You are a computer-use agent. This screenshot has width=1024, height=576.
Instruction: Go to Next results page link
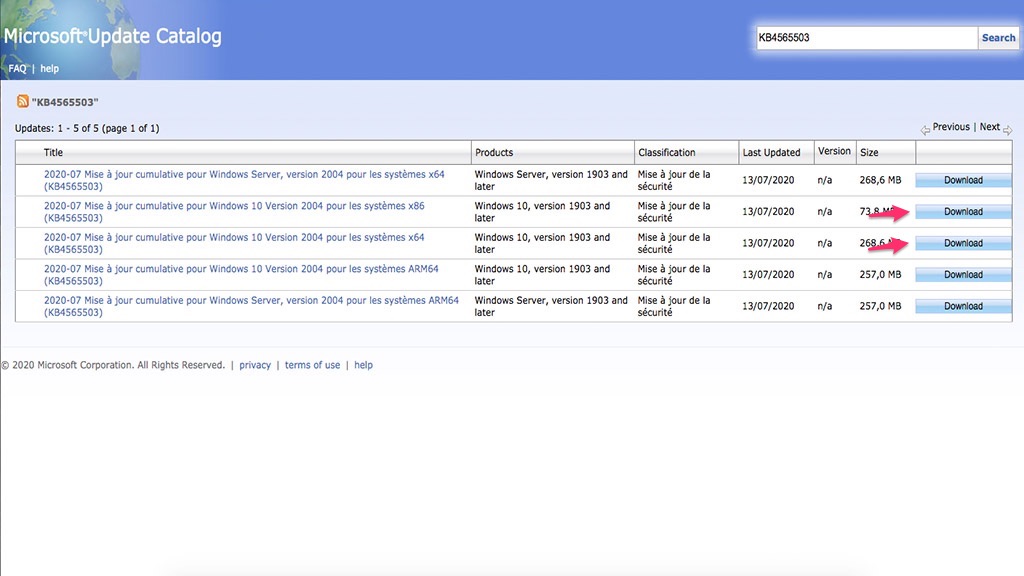(x=989, y=127)
